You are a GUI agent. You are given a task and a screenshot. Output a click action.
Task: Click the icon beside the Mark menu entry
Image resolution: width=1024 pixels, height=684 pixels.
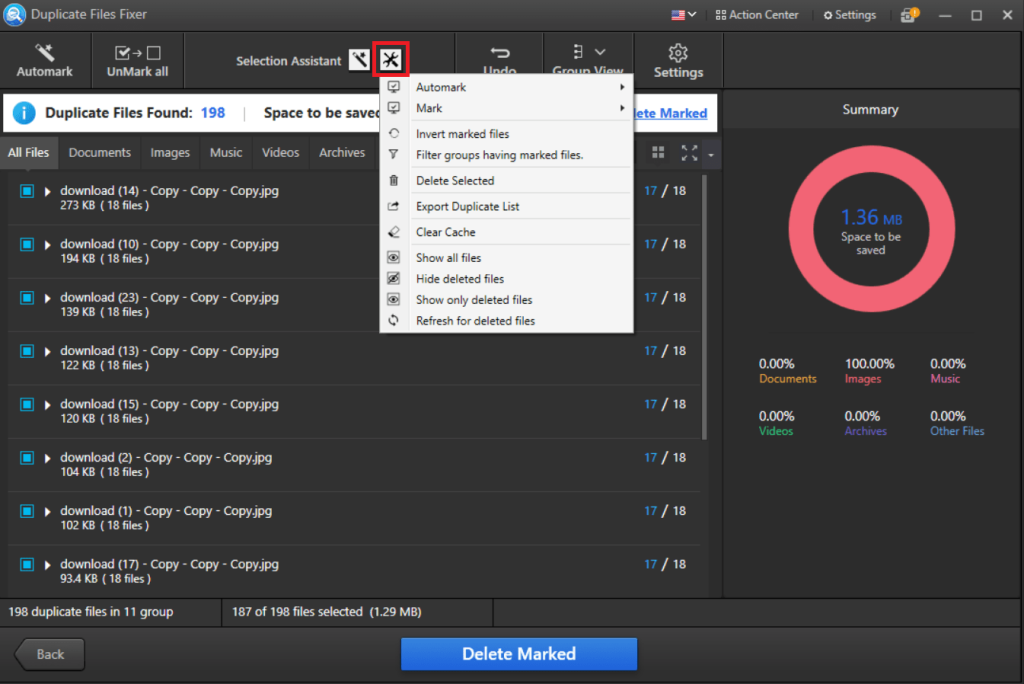(x=394, y=108)
